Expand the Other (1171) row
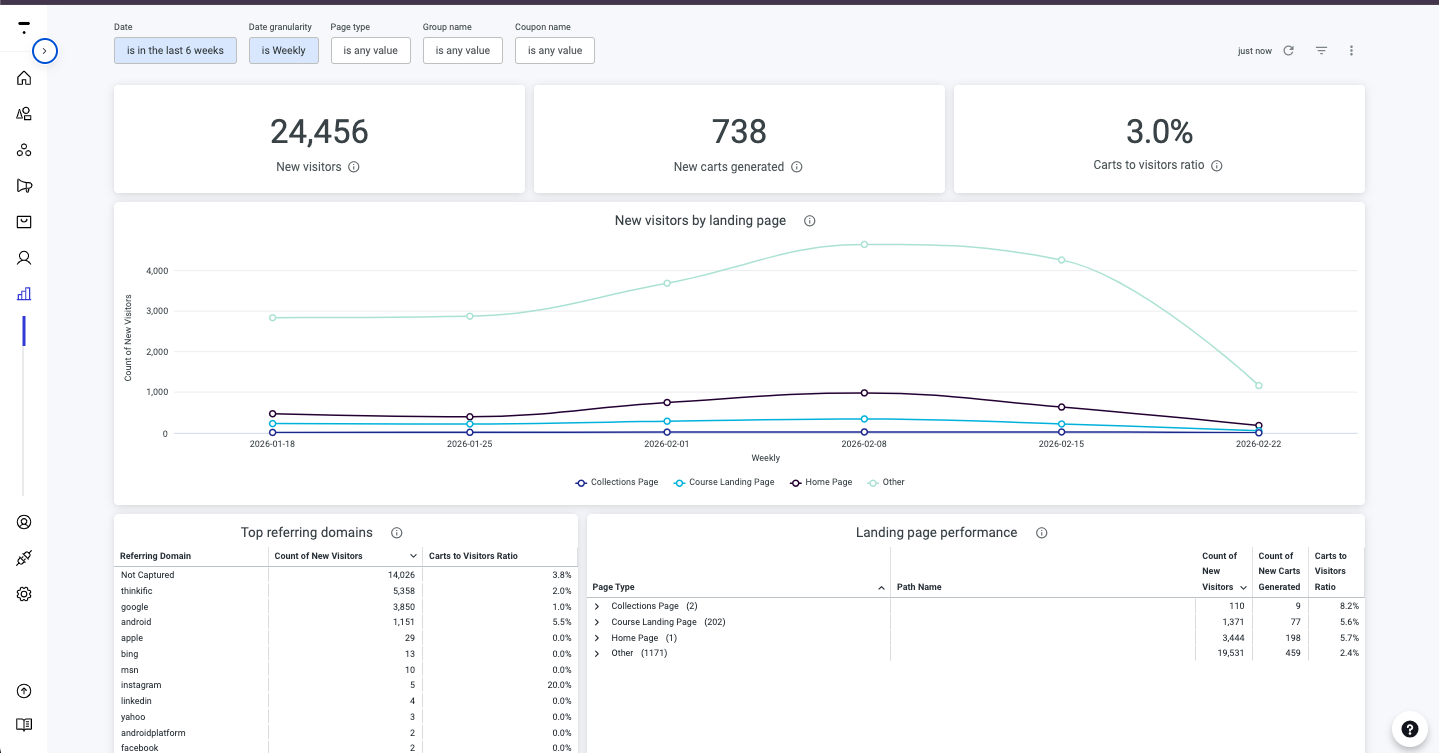Screen dimensions: 1439x753 (x=597, y=653)
